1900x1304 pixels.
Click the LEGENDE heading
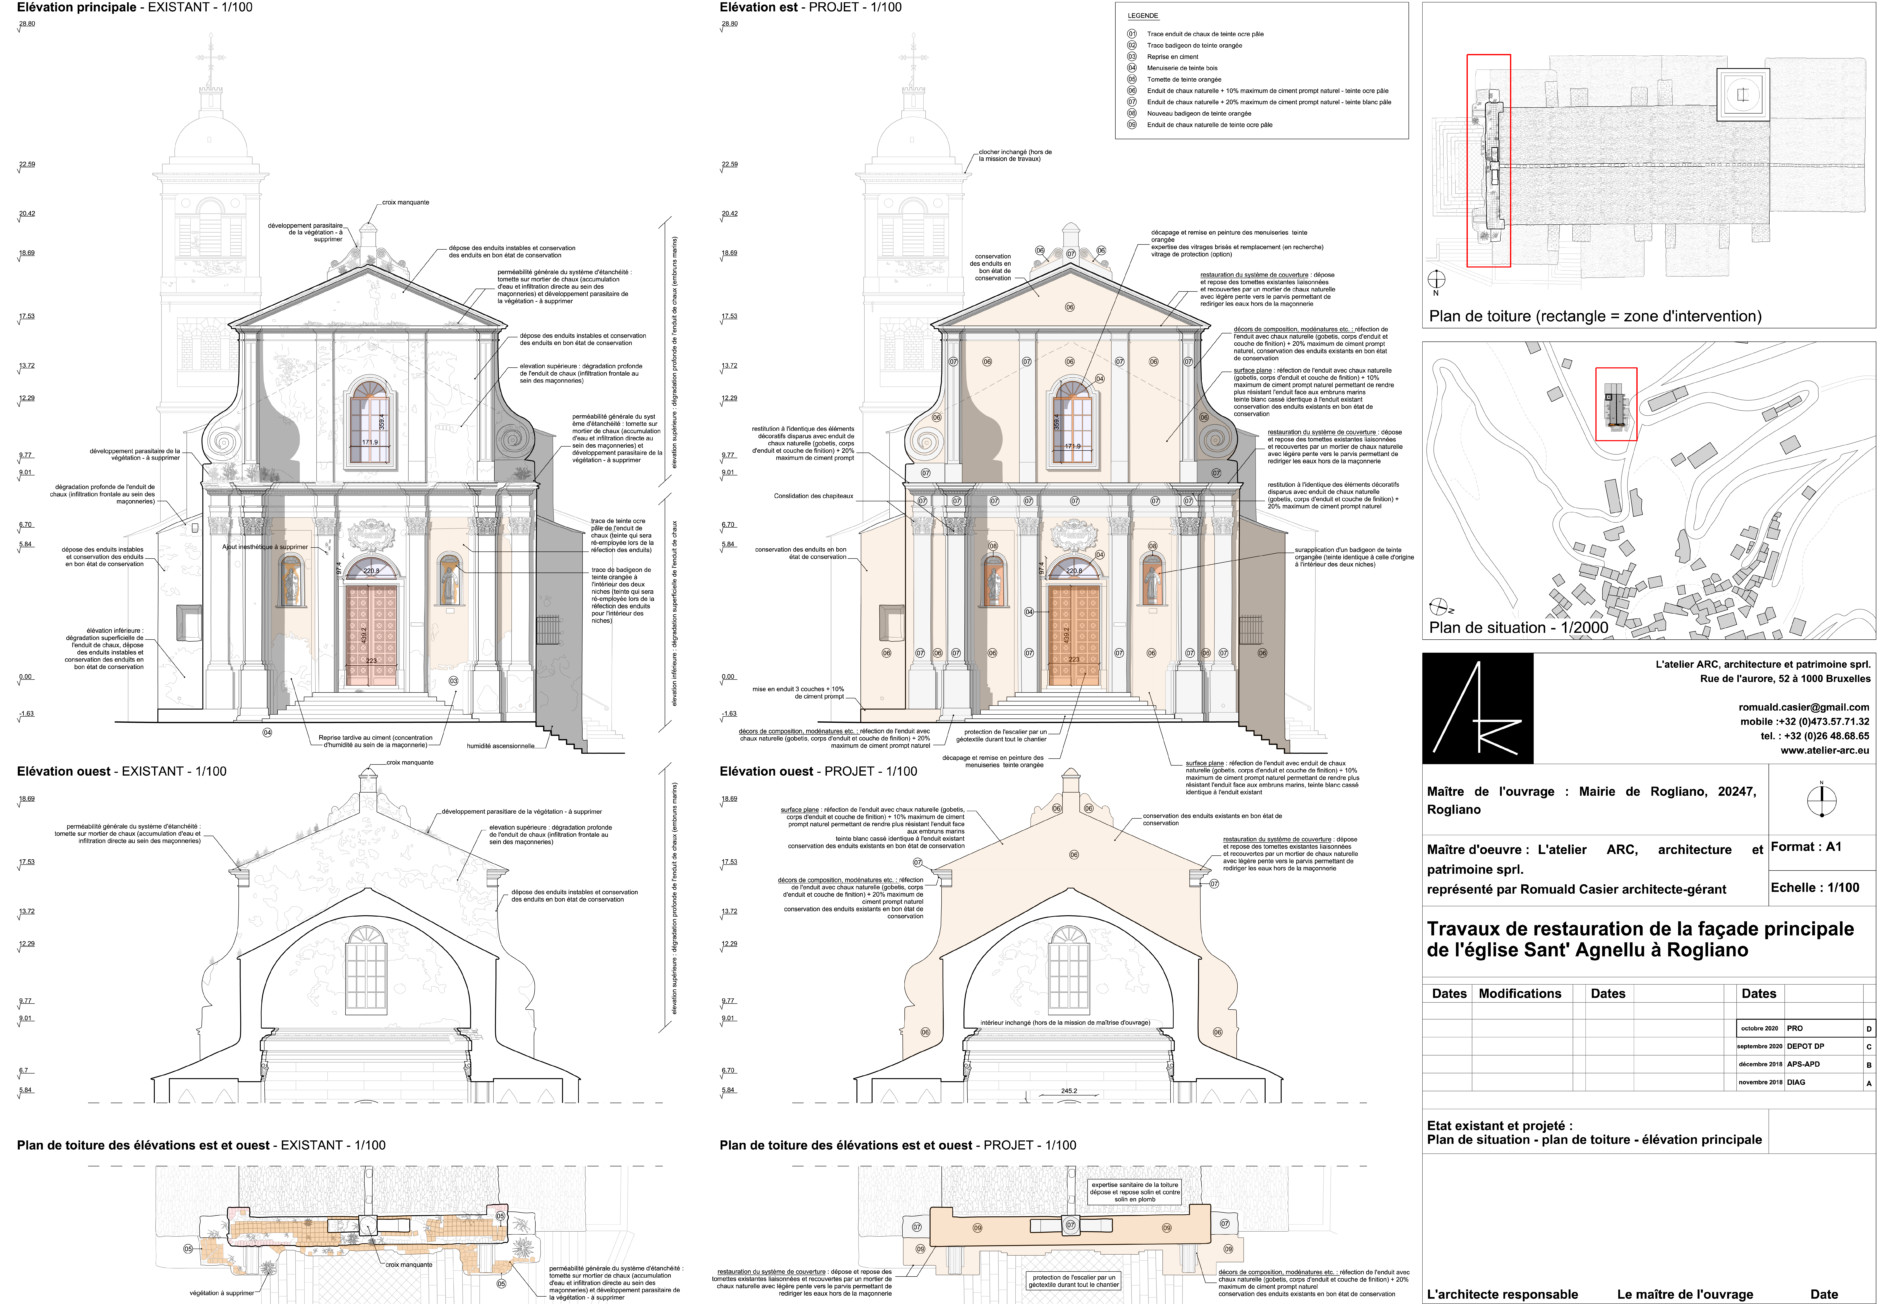pyautogui.click(x=1142, y=16)
